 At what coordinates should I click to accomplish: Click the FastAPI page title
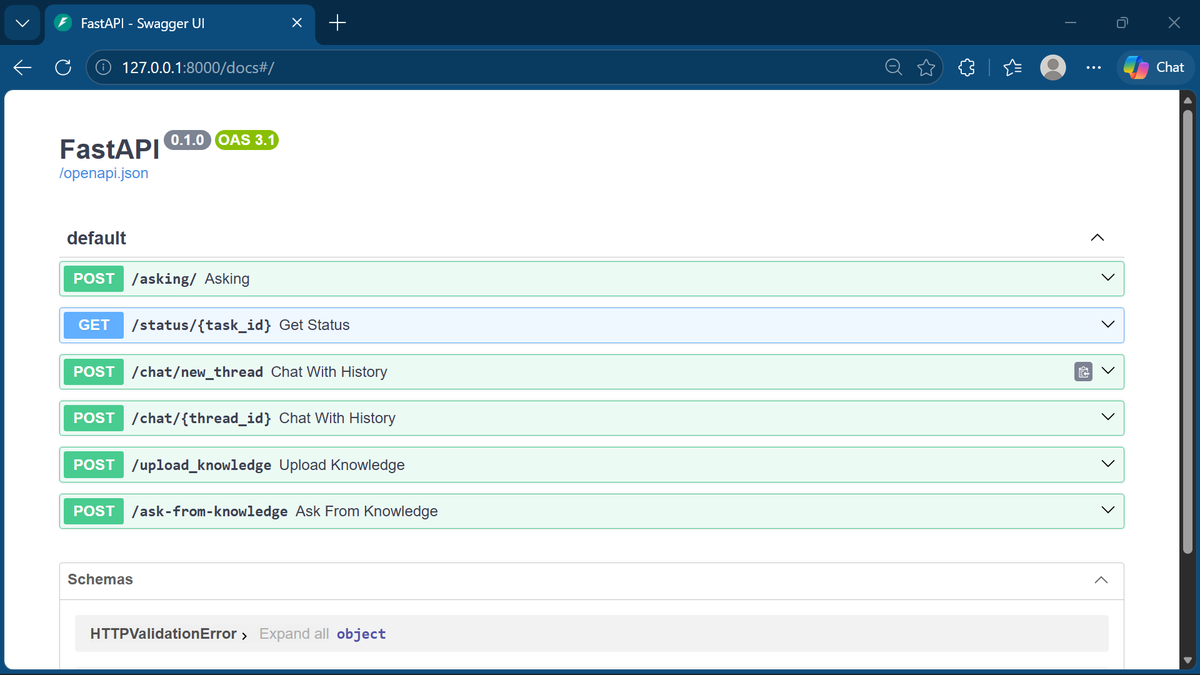tap(110, 149)
